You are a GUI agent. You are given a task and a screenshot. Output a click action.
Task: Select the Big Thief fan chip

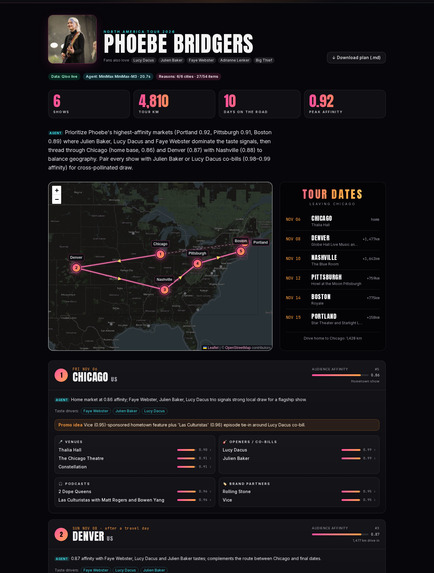point(264,60)
